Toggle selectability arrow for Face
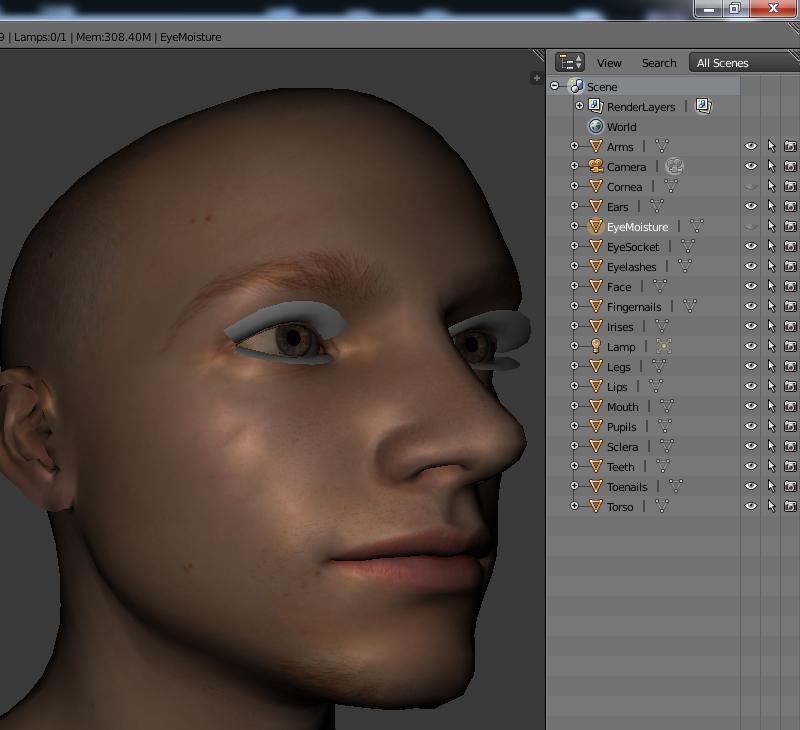Viewport: 800px width, 730px height. click(771, 286)
